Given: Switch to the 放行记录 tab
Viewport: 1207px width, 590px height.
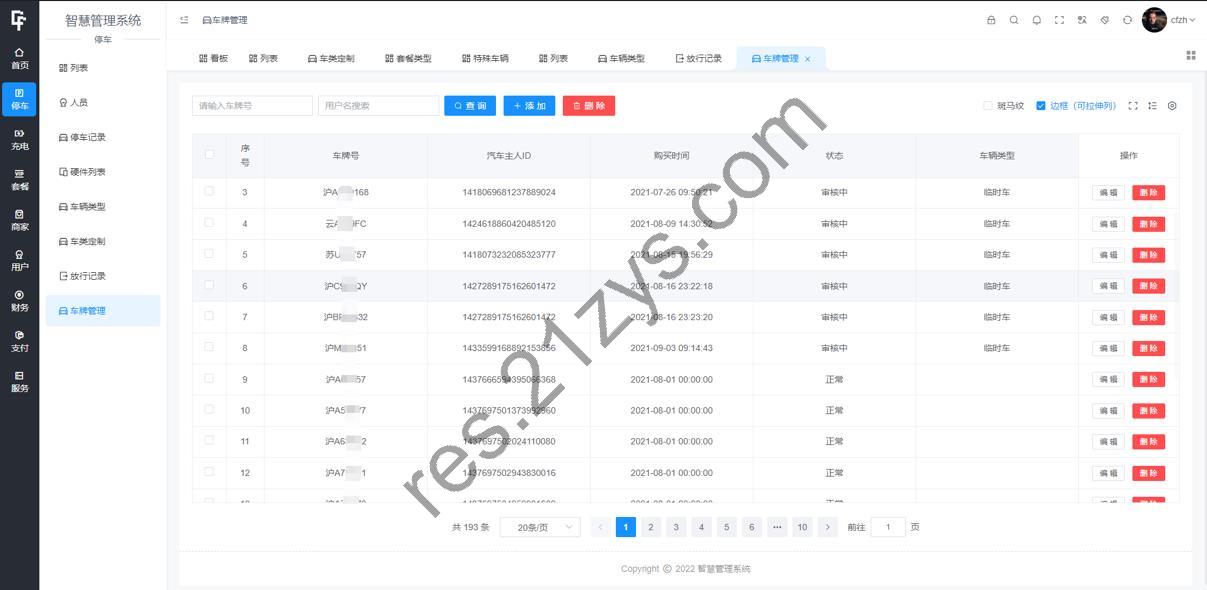Looking at the screenshot, I should (699, 58).
